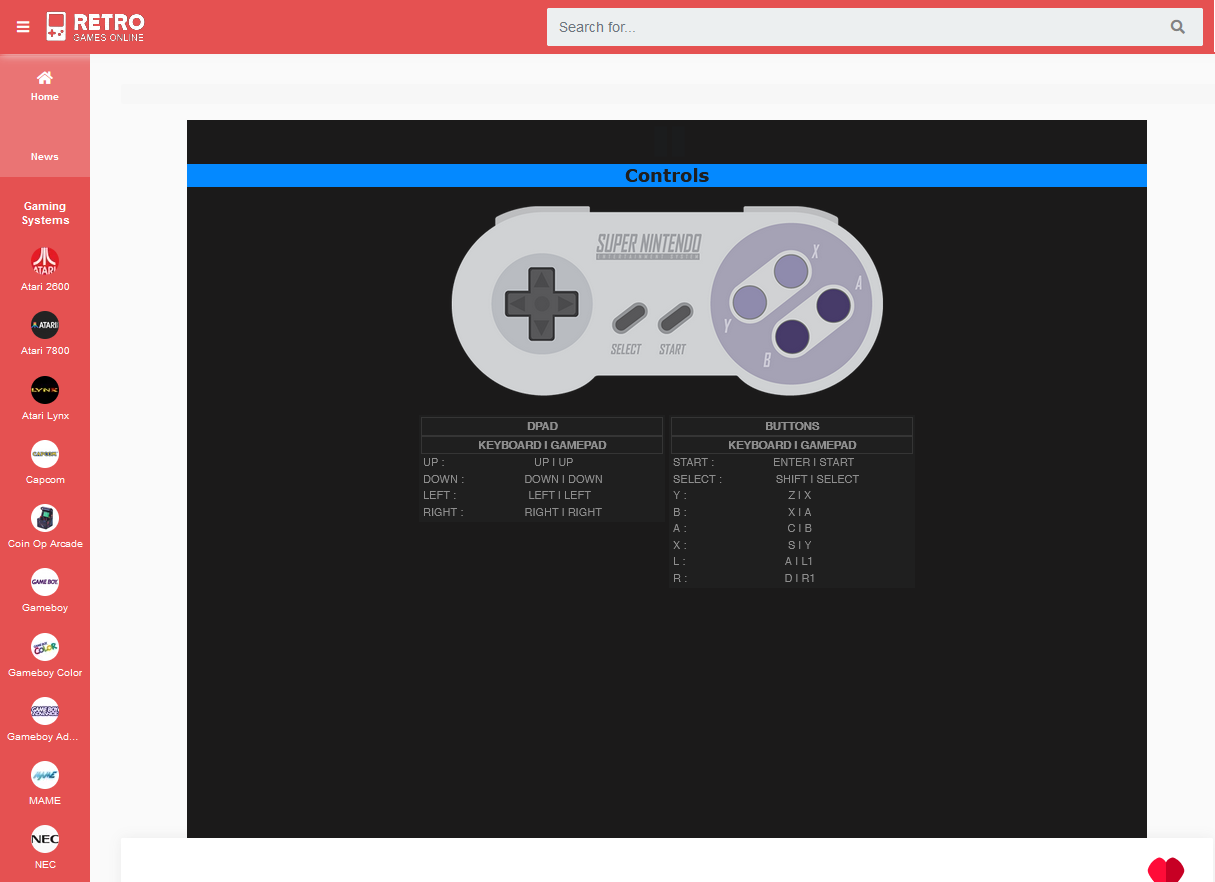Click the heart icon at bottom right
This screenshot has width=1215, height=882.
[x=1164, y=870]
